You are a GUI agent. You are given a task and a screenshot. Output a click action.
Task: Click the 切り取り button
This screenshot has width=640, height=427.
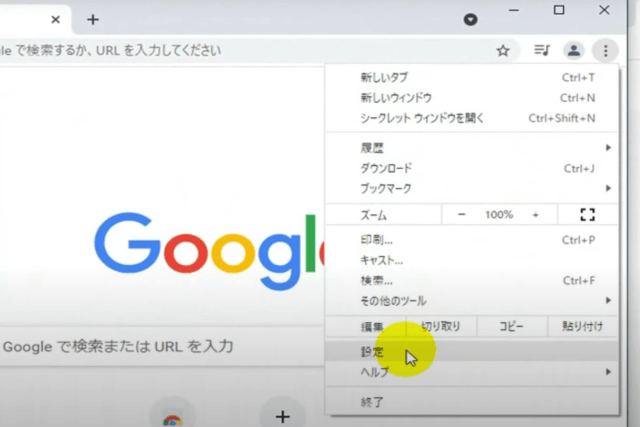[441, 326]
